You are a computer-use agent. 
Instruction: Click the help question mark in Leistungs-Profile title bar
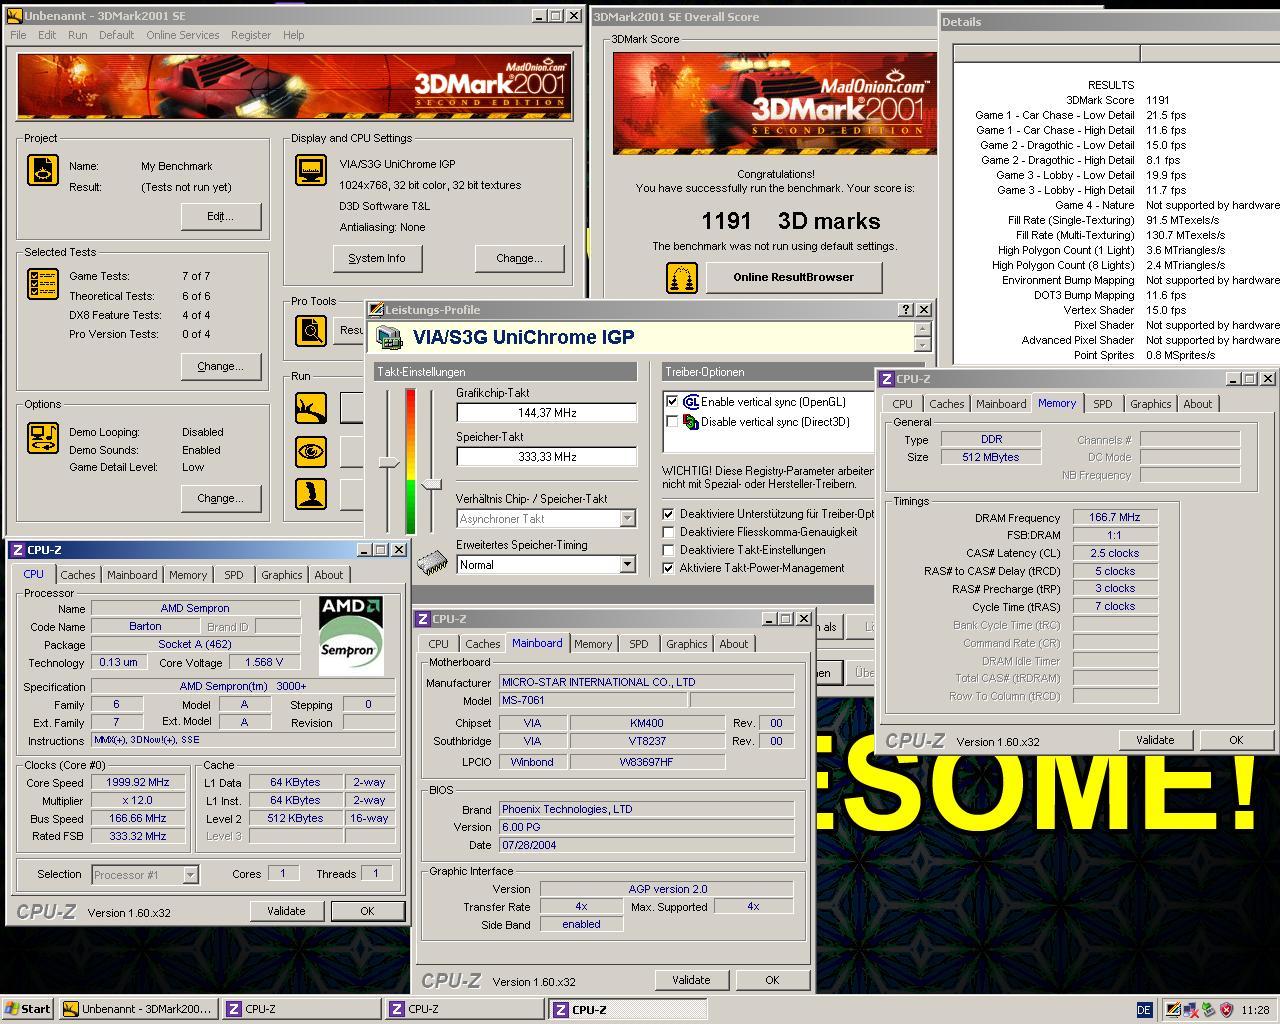(x=906, y=310)
